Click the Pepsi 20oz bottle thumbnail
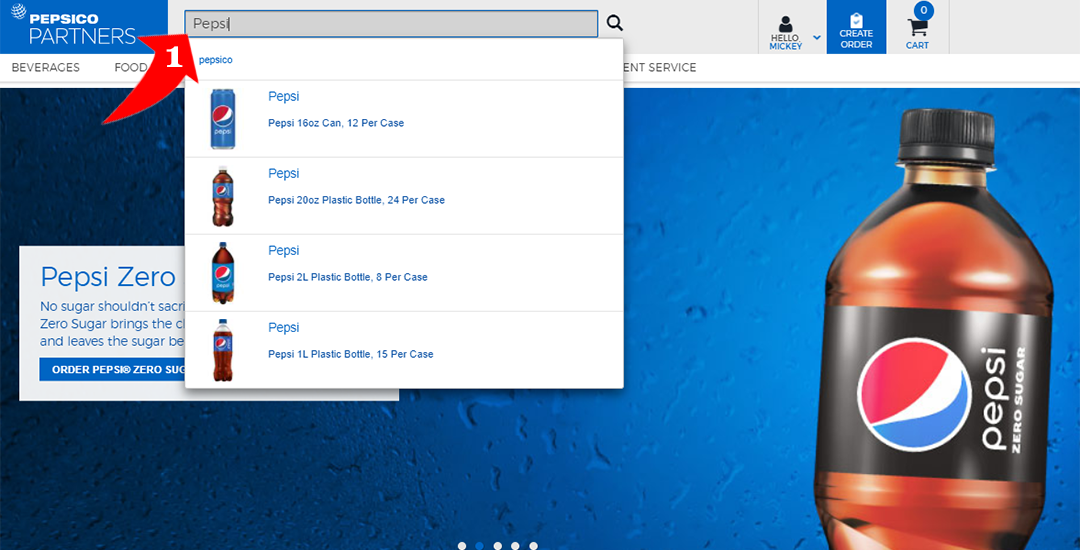This screenshot has height=550, width=1080. point(222,196)
